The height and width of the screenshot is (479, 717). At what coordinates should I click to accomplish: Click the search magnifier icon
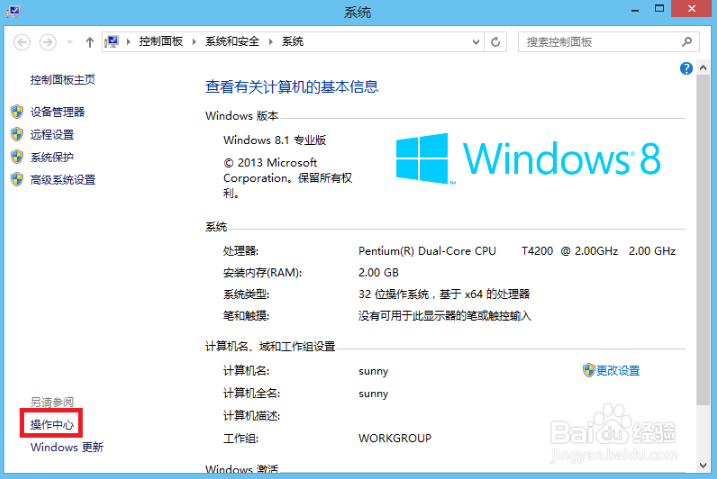[x=687, y=42]
